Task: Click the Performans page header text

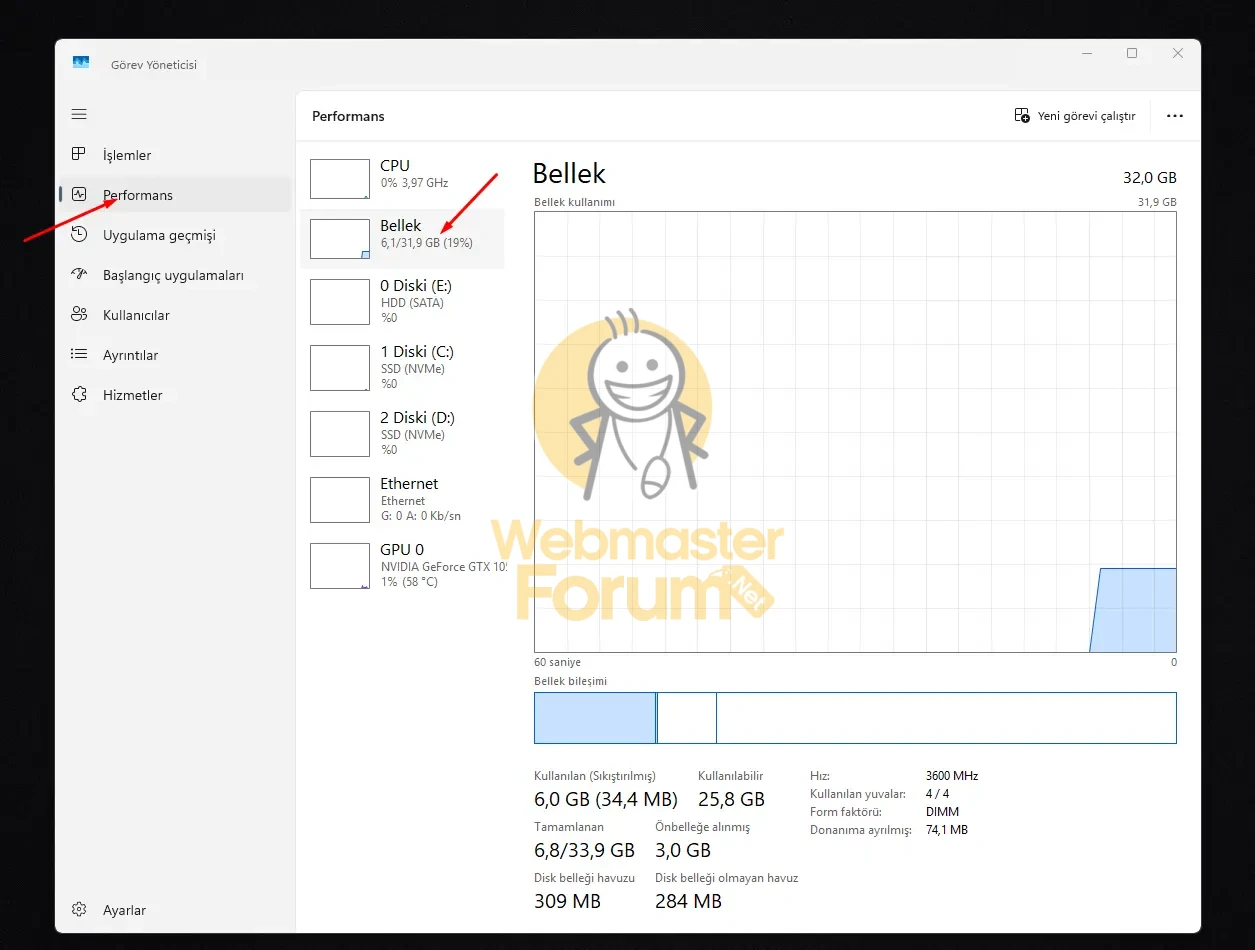Action: [348, 116]
